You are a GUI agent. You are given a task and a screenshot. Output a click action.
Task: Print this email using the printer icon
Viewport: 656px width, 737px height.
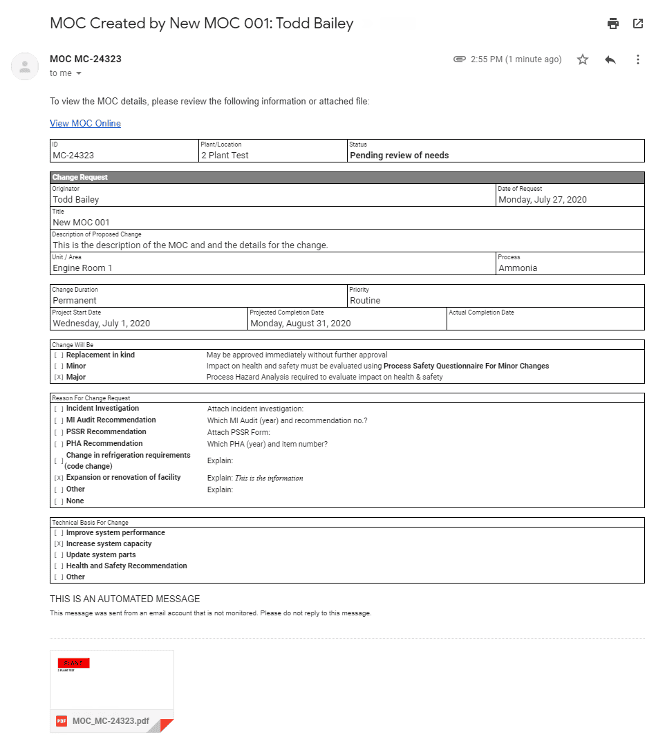click(x=613, y=24)
